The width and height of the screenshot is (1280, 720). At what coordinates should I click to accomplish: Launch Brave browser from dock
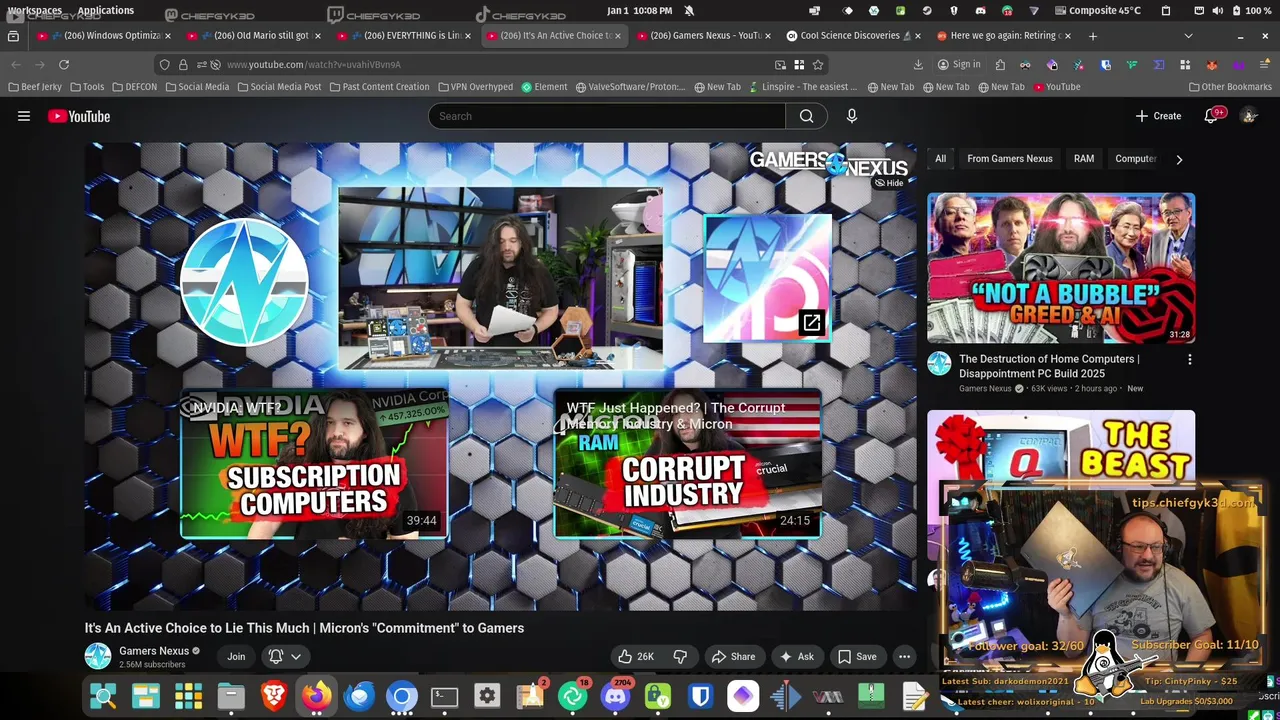[274, 696]
